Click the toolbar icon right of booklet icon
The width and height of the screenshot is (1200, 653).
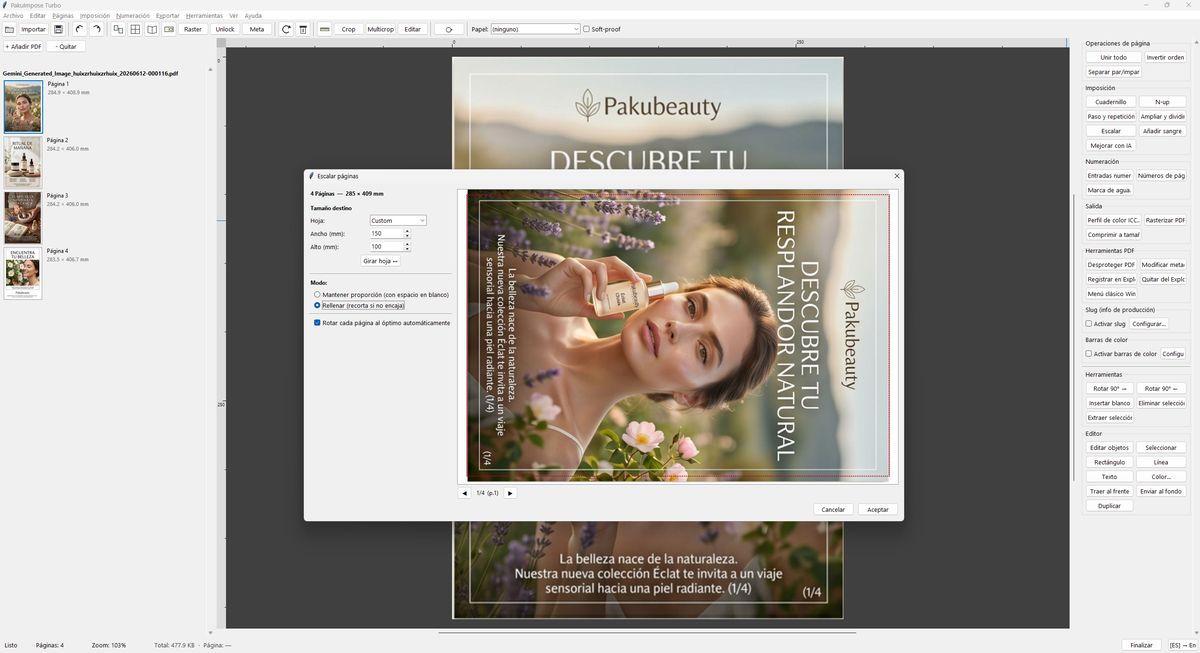(x=169, y=29)
